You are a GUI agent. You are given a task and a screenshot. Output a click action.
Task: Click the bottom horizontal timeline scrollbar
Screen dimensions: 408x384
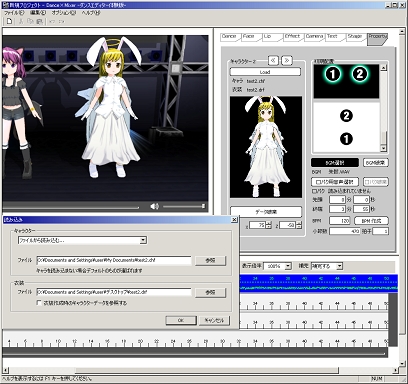201,370
